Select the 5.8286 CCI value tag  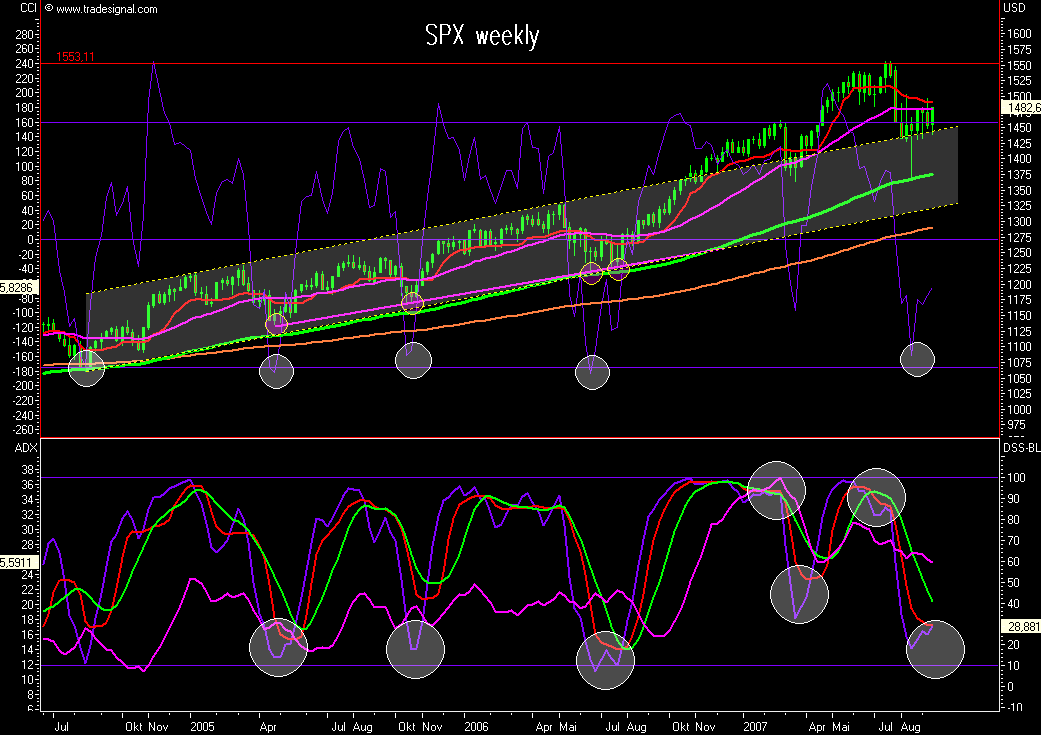pyautogui.click(x=19, y=286)
